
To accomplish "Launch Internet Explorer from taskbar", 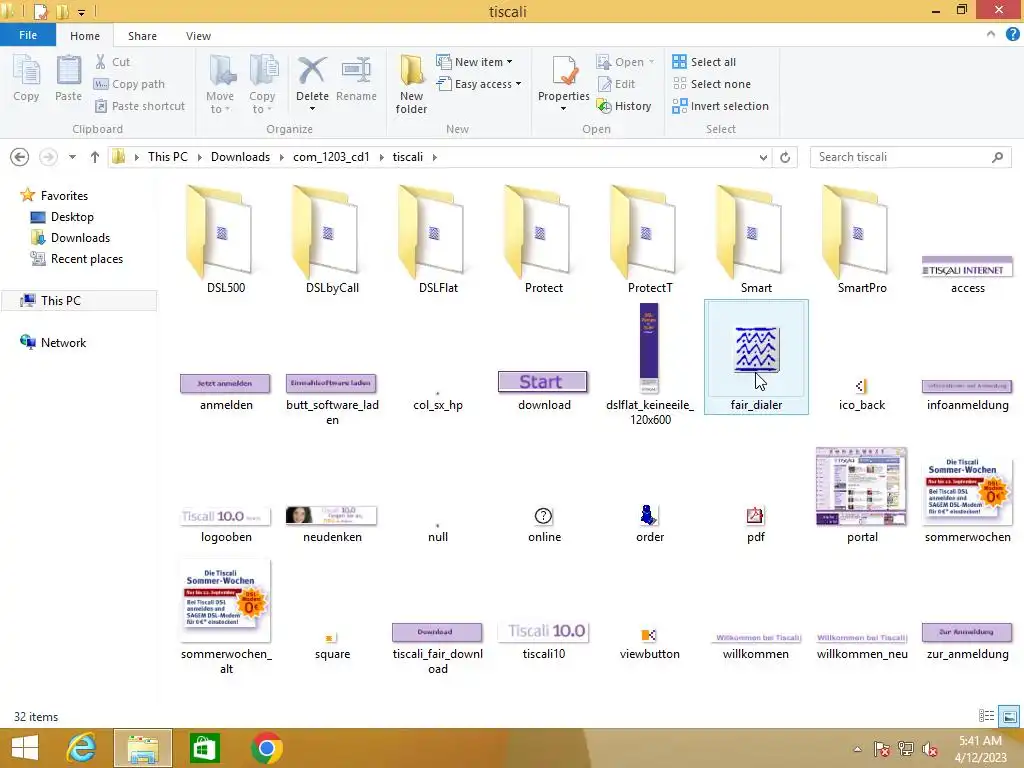I will [x=82, y=748].
